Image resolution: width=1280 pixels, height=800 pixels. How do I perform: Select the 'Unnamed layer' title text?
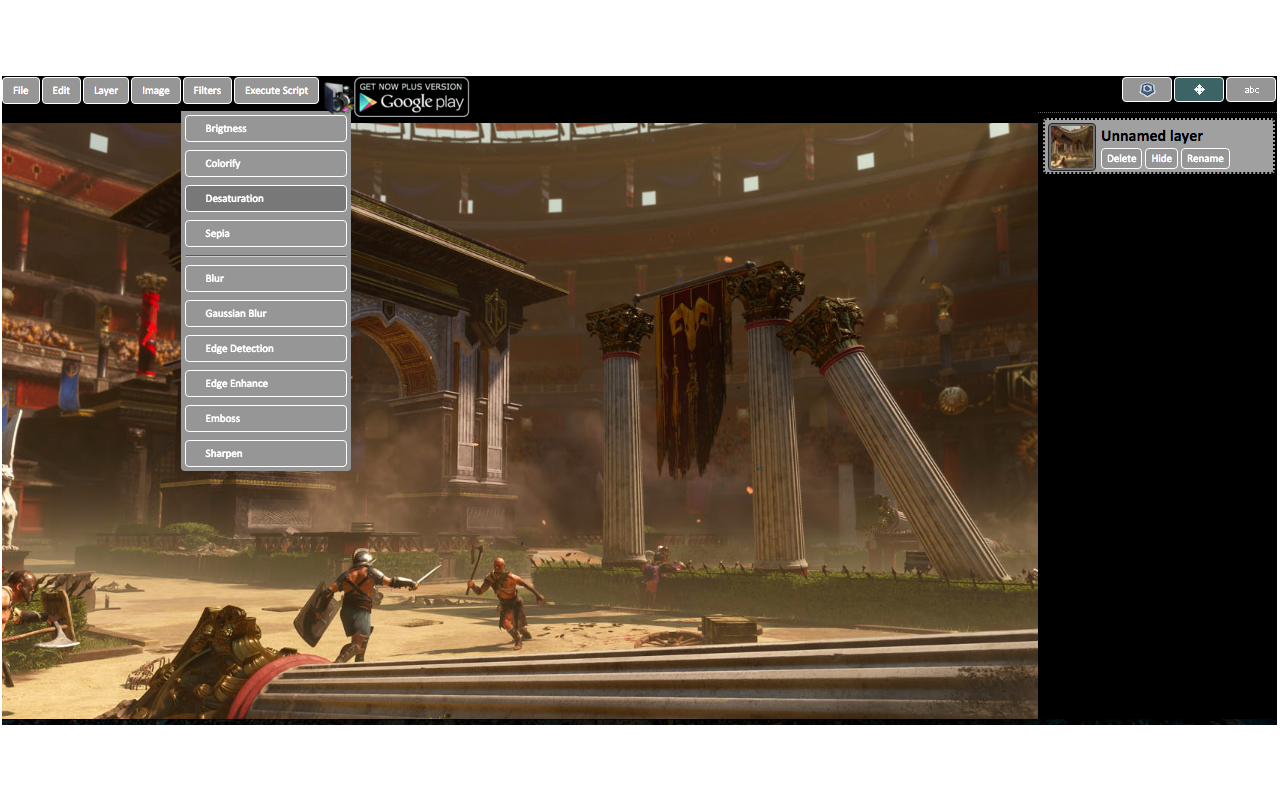pos(1152,136)
